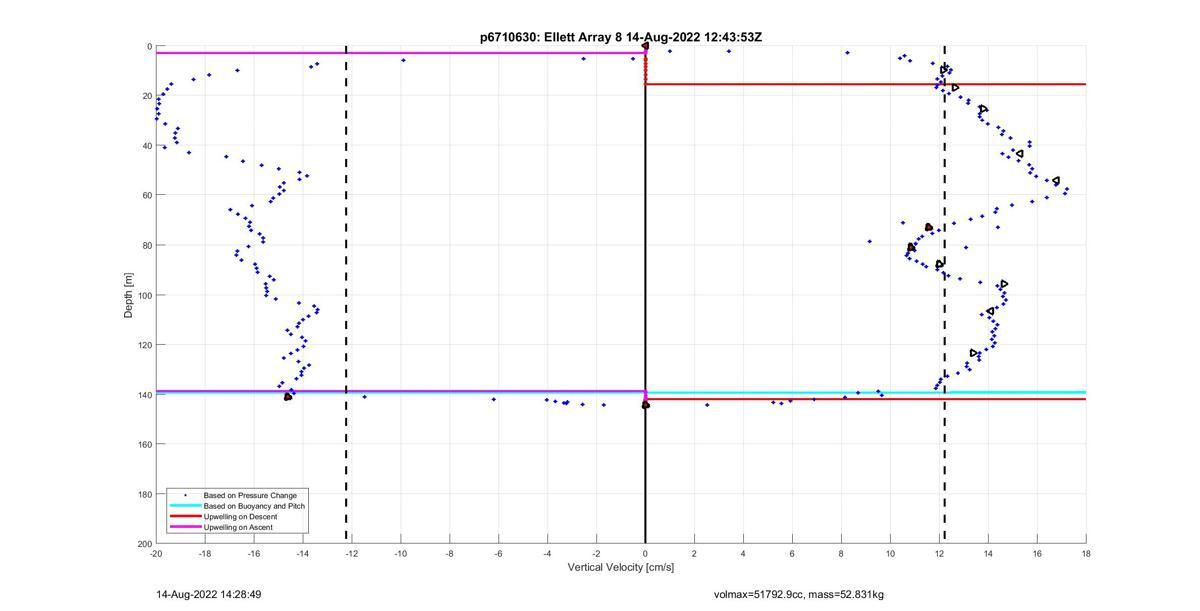Click the x-axis tick label '6'
Viewport: 1200px width, 611px height.
click(x=793, y=553)
